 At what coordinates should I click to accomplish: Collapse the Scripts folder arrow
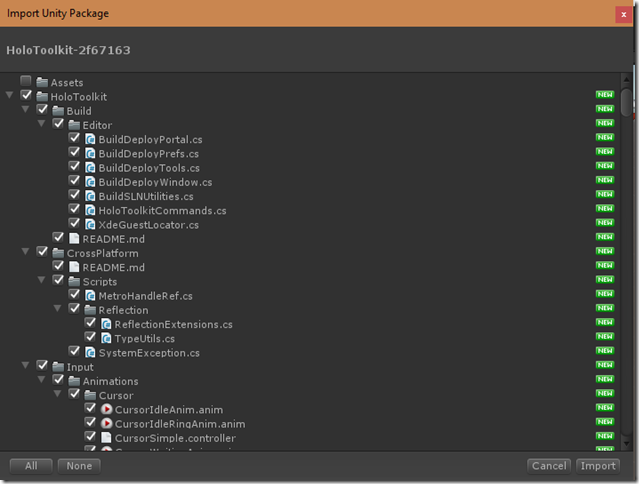coord(42,280)
